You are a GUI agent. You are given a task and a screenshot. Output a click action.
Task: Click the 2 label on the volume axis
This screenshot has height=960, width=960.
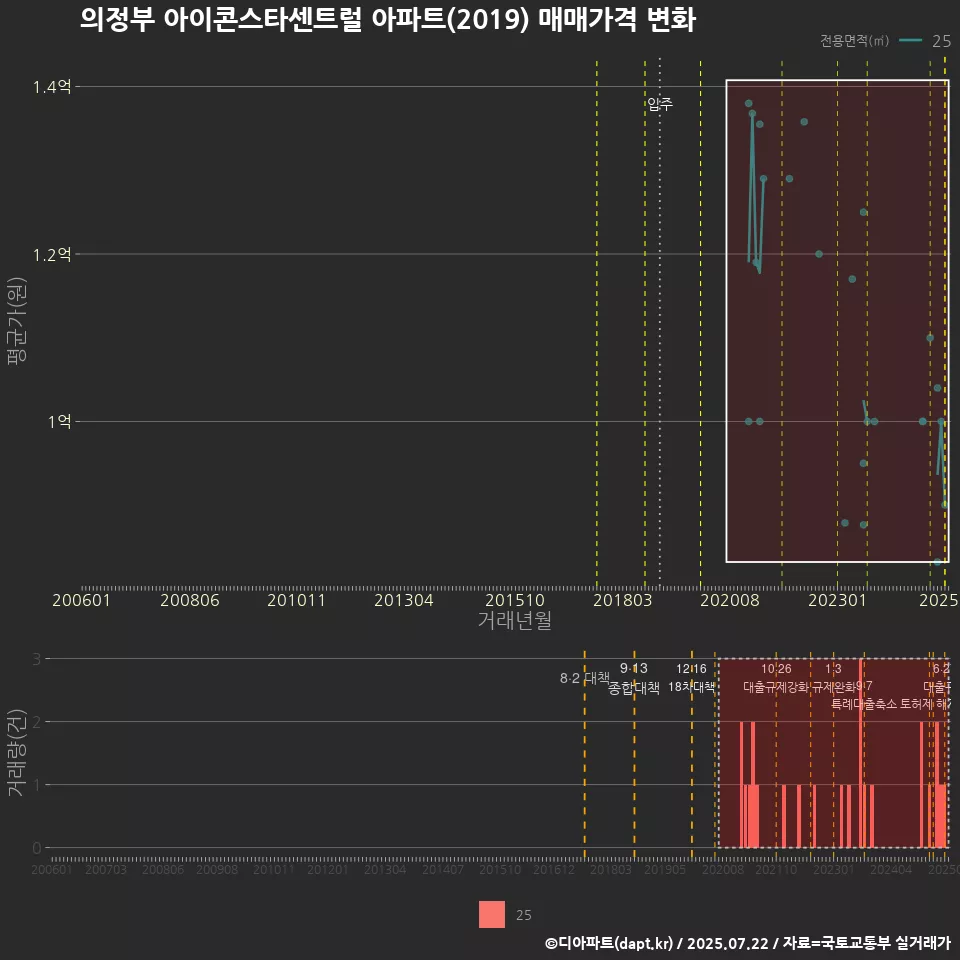(37, 722)
